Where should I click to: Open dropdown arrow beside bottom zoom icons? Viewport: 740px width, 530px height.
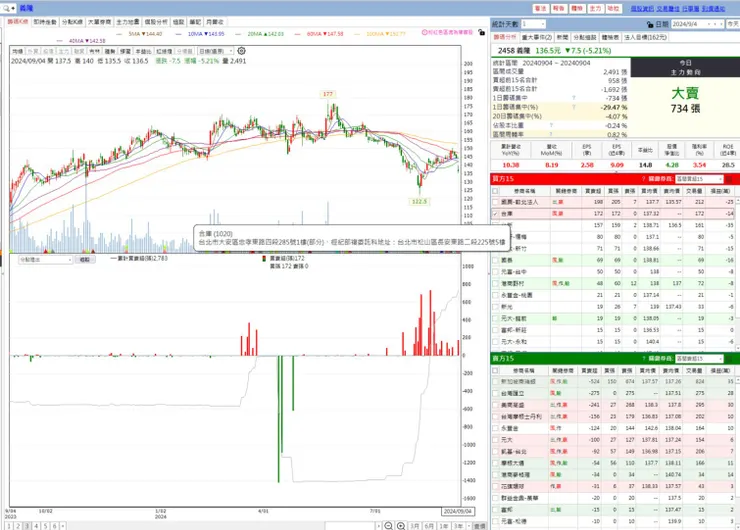coord(378,526)
